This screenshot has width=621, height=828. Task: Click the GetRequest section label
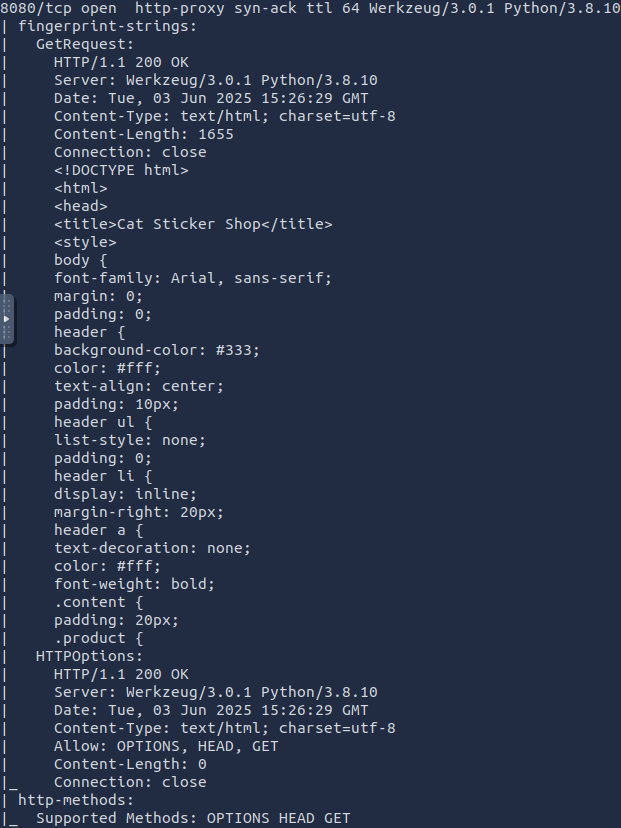[x=84, y=44]
